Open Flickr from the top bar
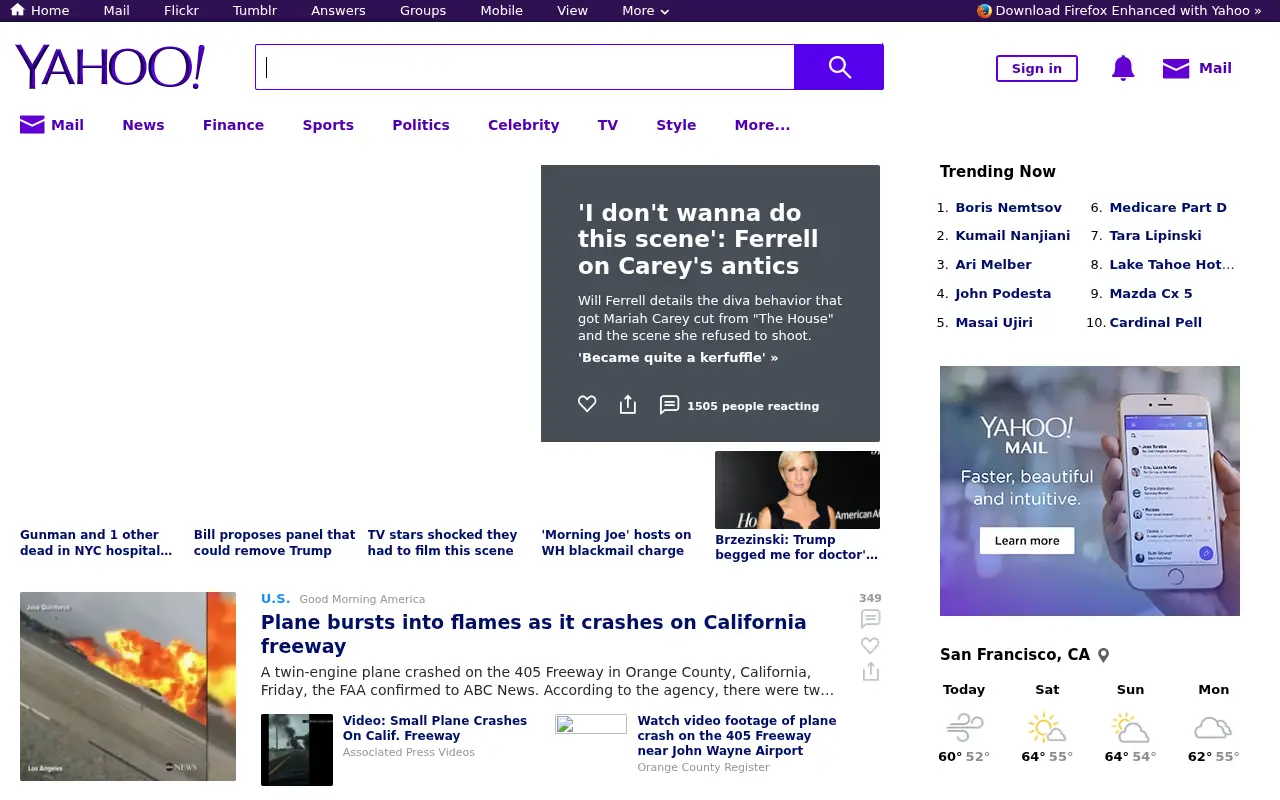The width and height of the screenshot is (1280, 800). pyautogui.click(x=181, y=10)
